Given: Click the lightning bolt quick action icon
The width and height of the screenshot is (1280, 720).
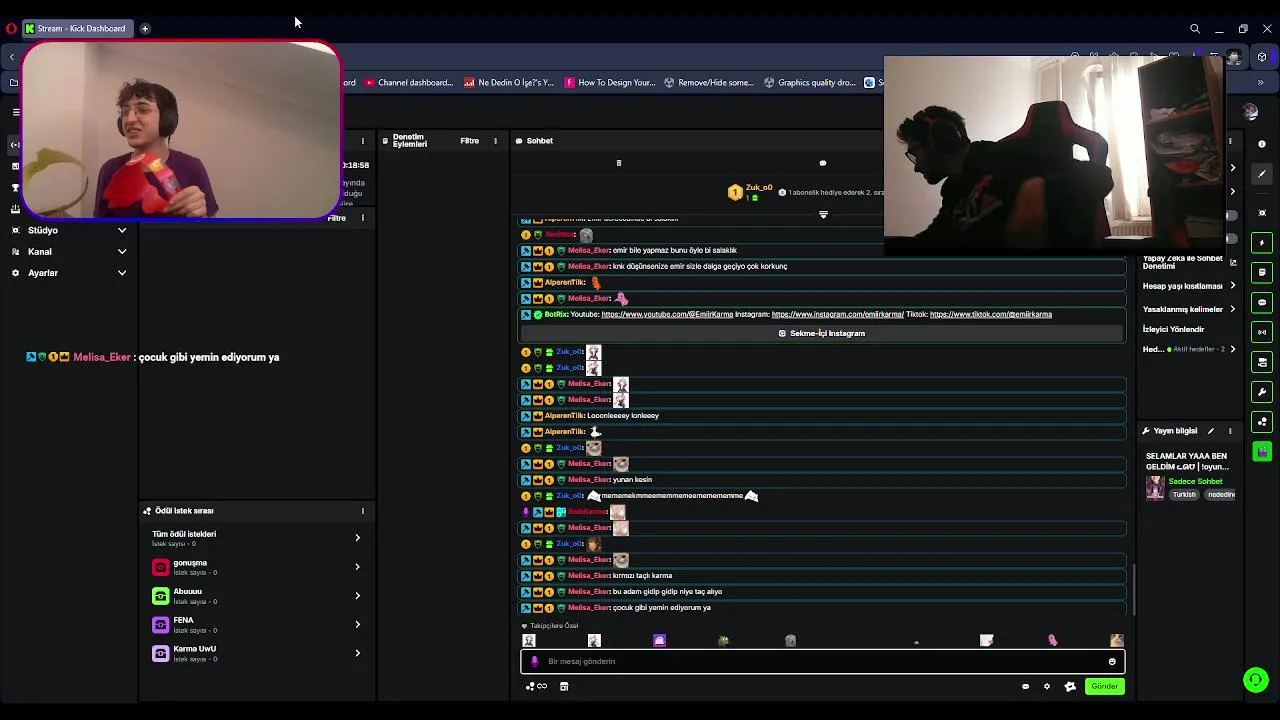Looking at the screenshot, I should tap(1262, 243).
